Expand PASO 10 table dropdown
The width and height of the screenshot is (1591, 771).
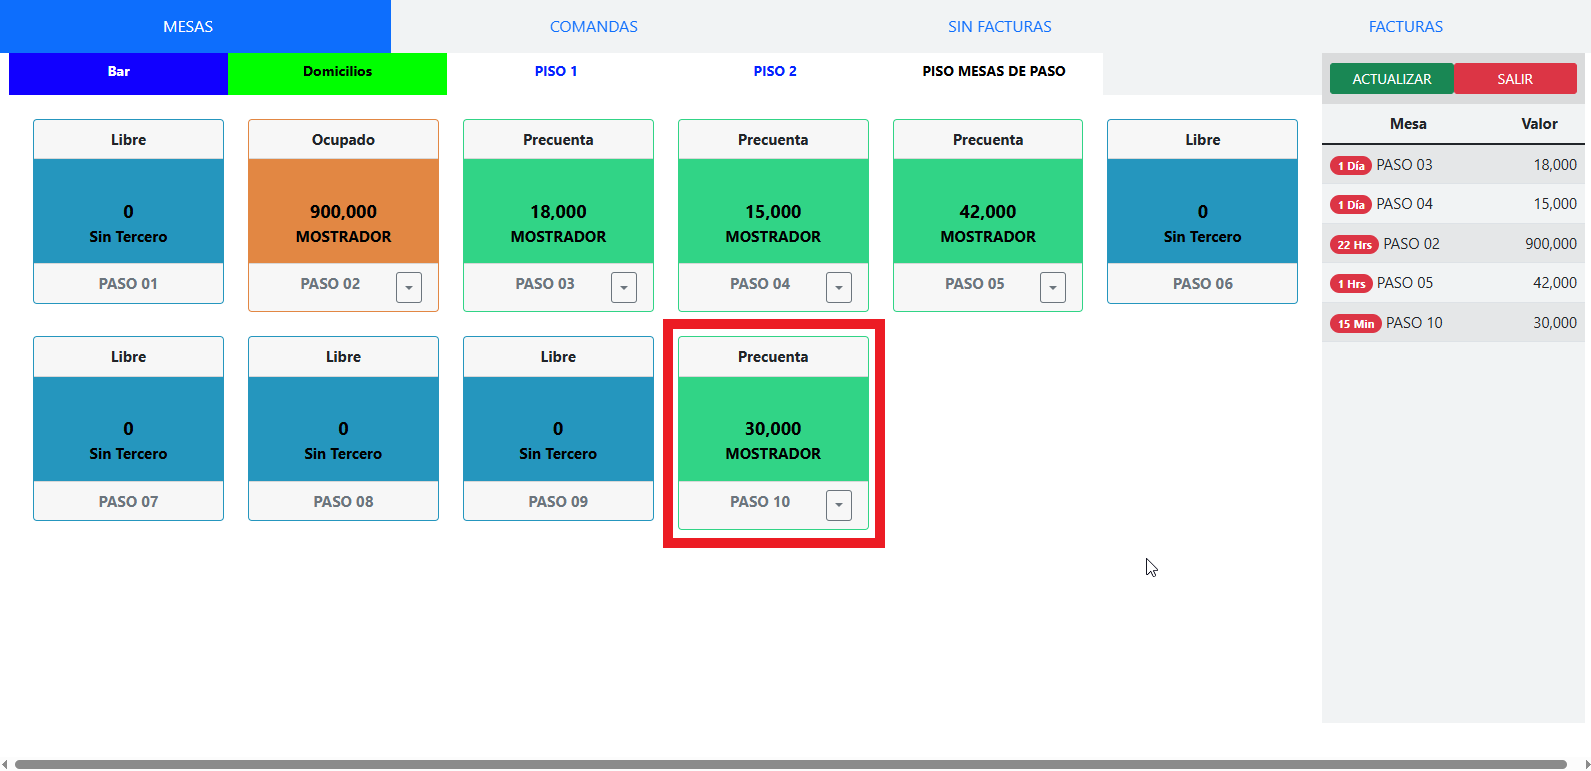tap(838, 505)
